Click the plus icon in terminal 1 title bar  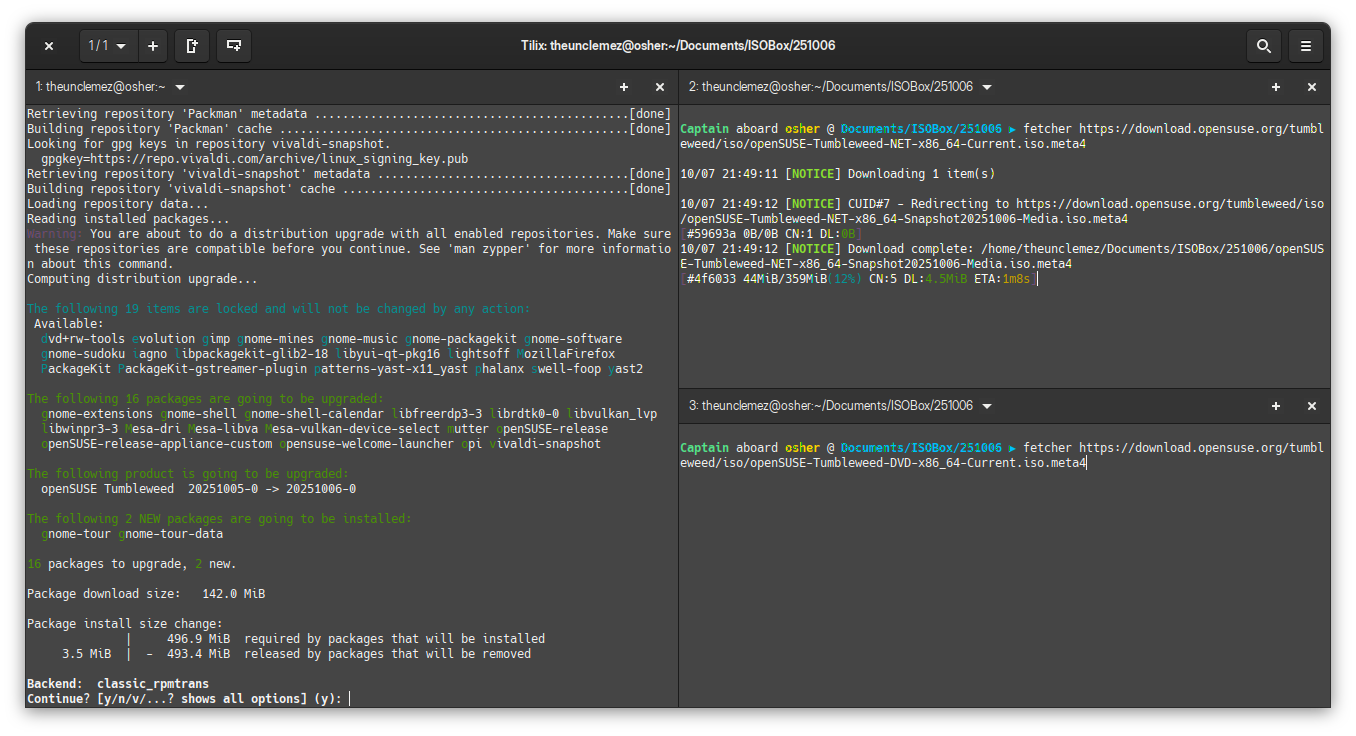pos(624,87)
